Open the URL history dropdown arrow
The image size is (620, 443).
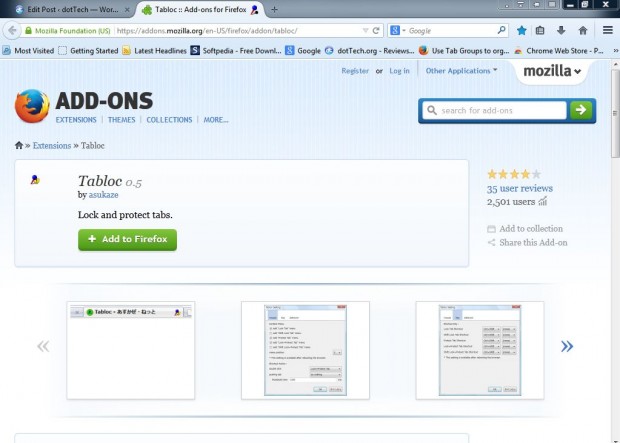click(365, 30)
